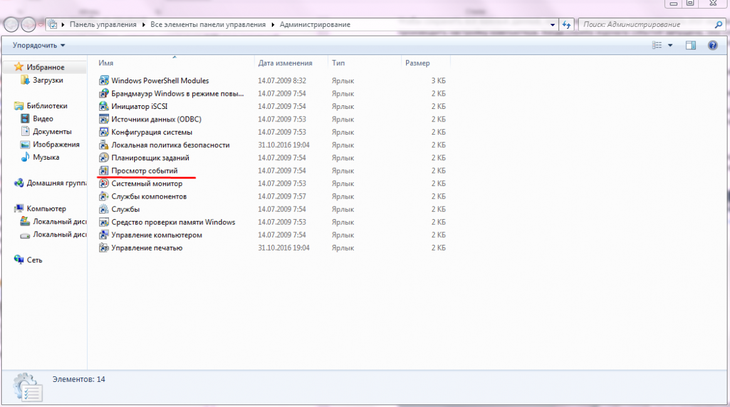Select the Службы компонентов name

pos(149,197)
